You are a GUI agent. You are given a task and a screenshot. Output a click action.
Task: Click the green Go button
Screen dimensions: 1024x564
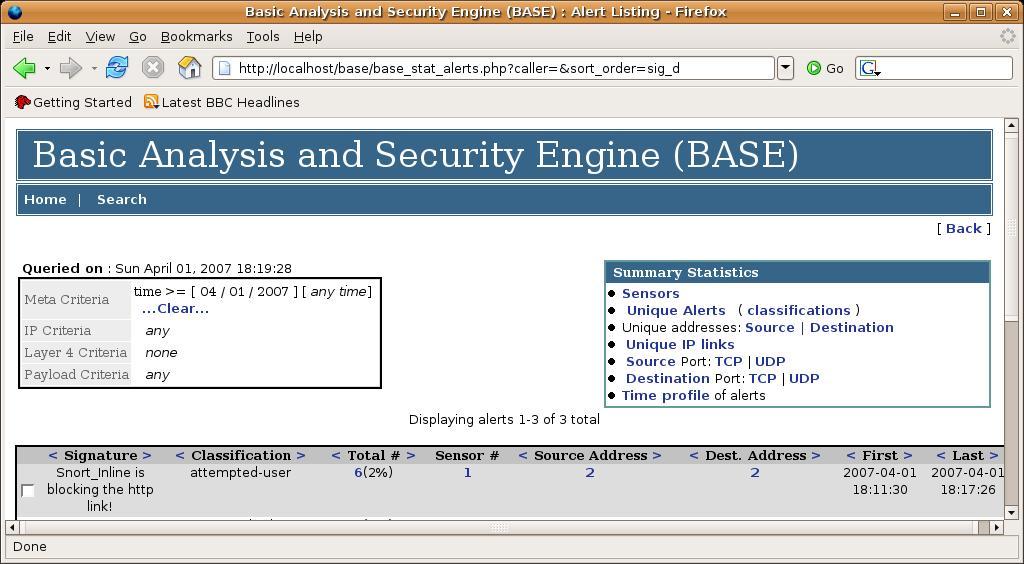click(x=825, y=68)
